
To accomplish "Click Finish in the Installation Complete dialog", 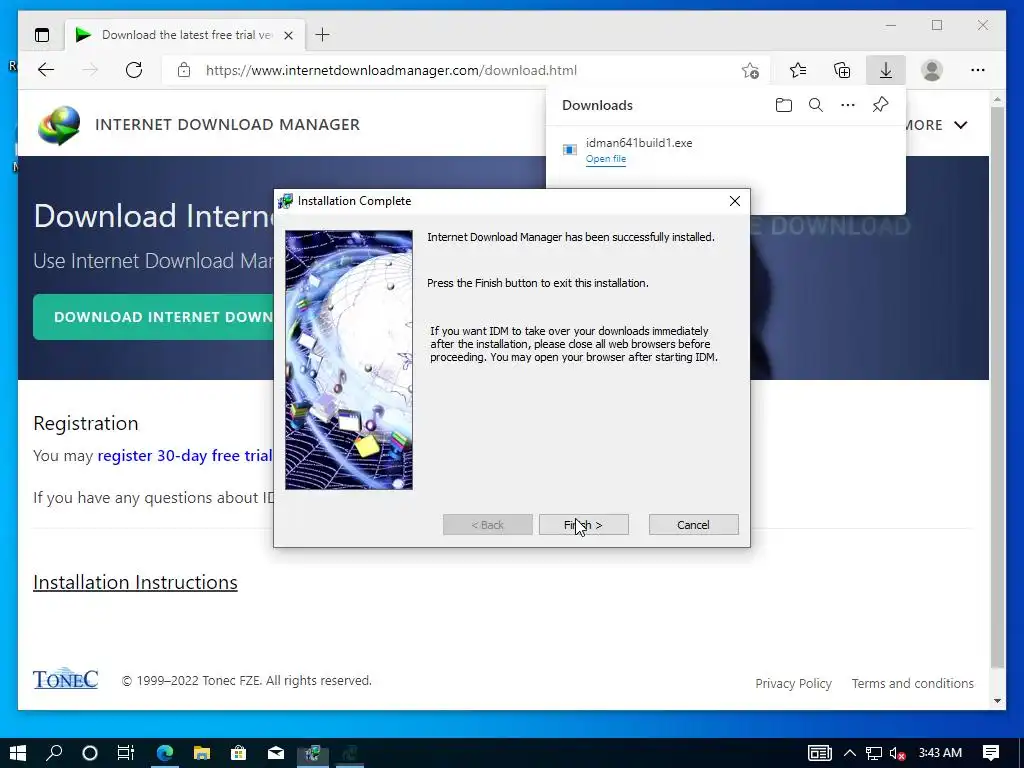I will pos(584,524).
